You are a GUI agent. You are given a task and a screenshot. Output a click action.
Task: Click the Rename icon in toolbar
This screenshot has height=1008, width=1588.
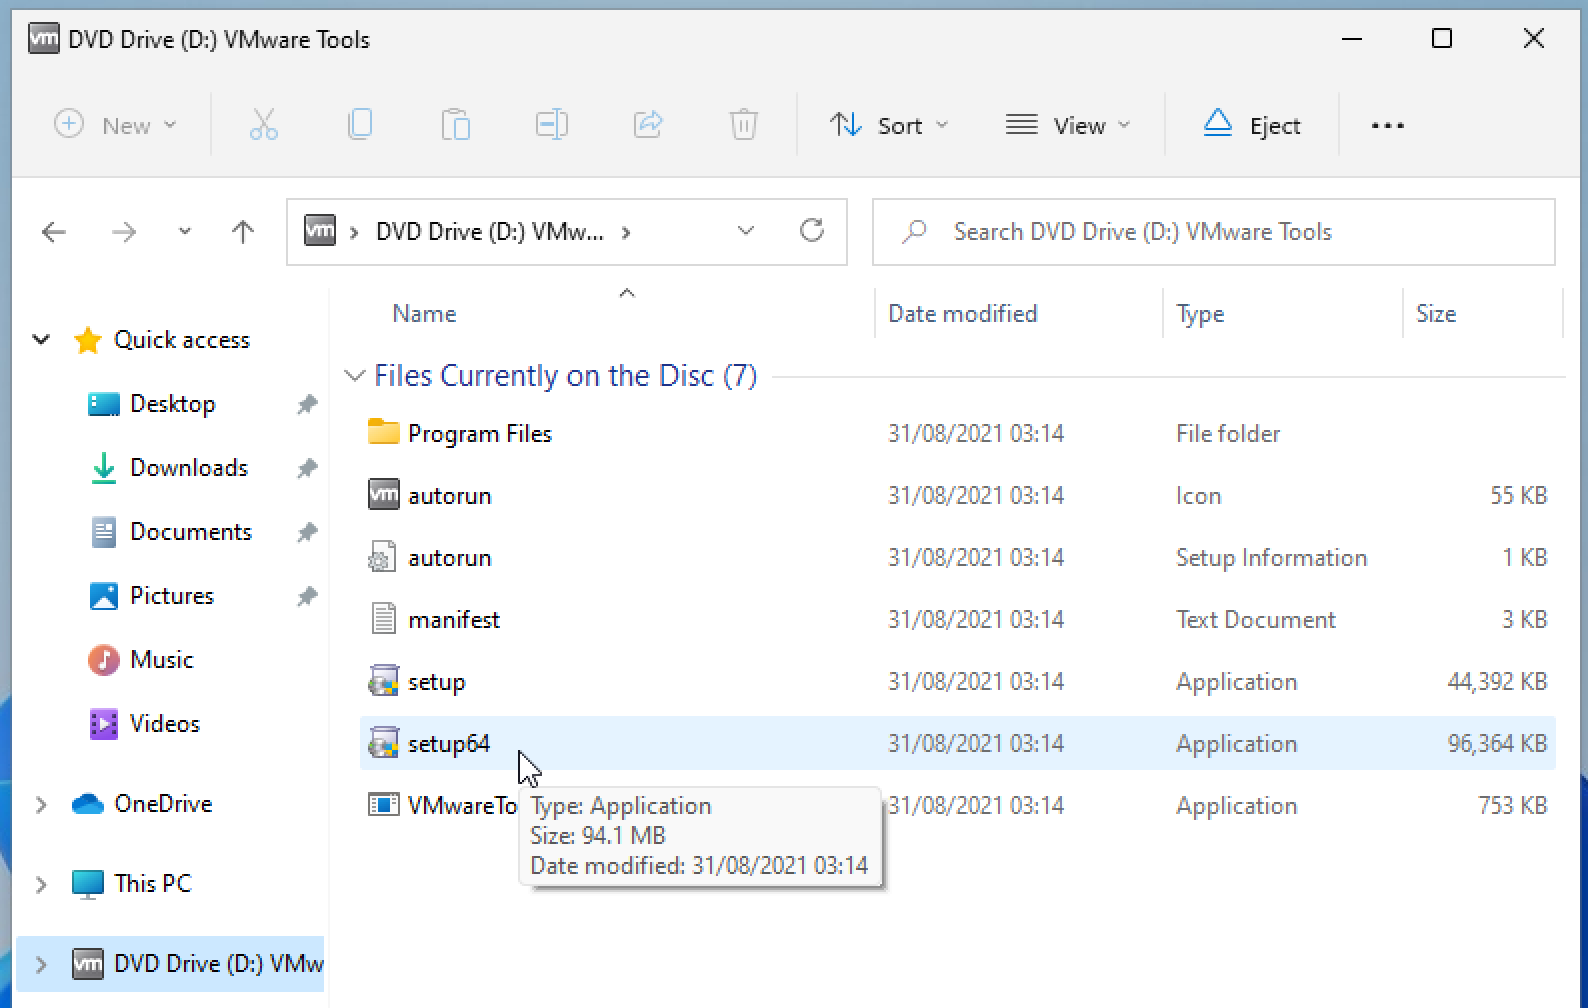[551, 125]
